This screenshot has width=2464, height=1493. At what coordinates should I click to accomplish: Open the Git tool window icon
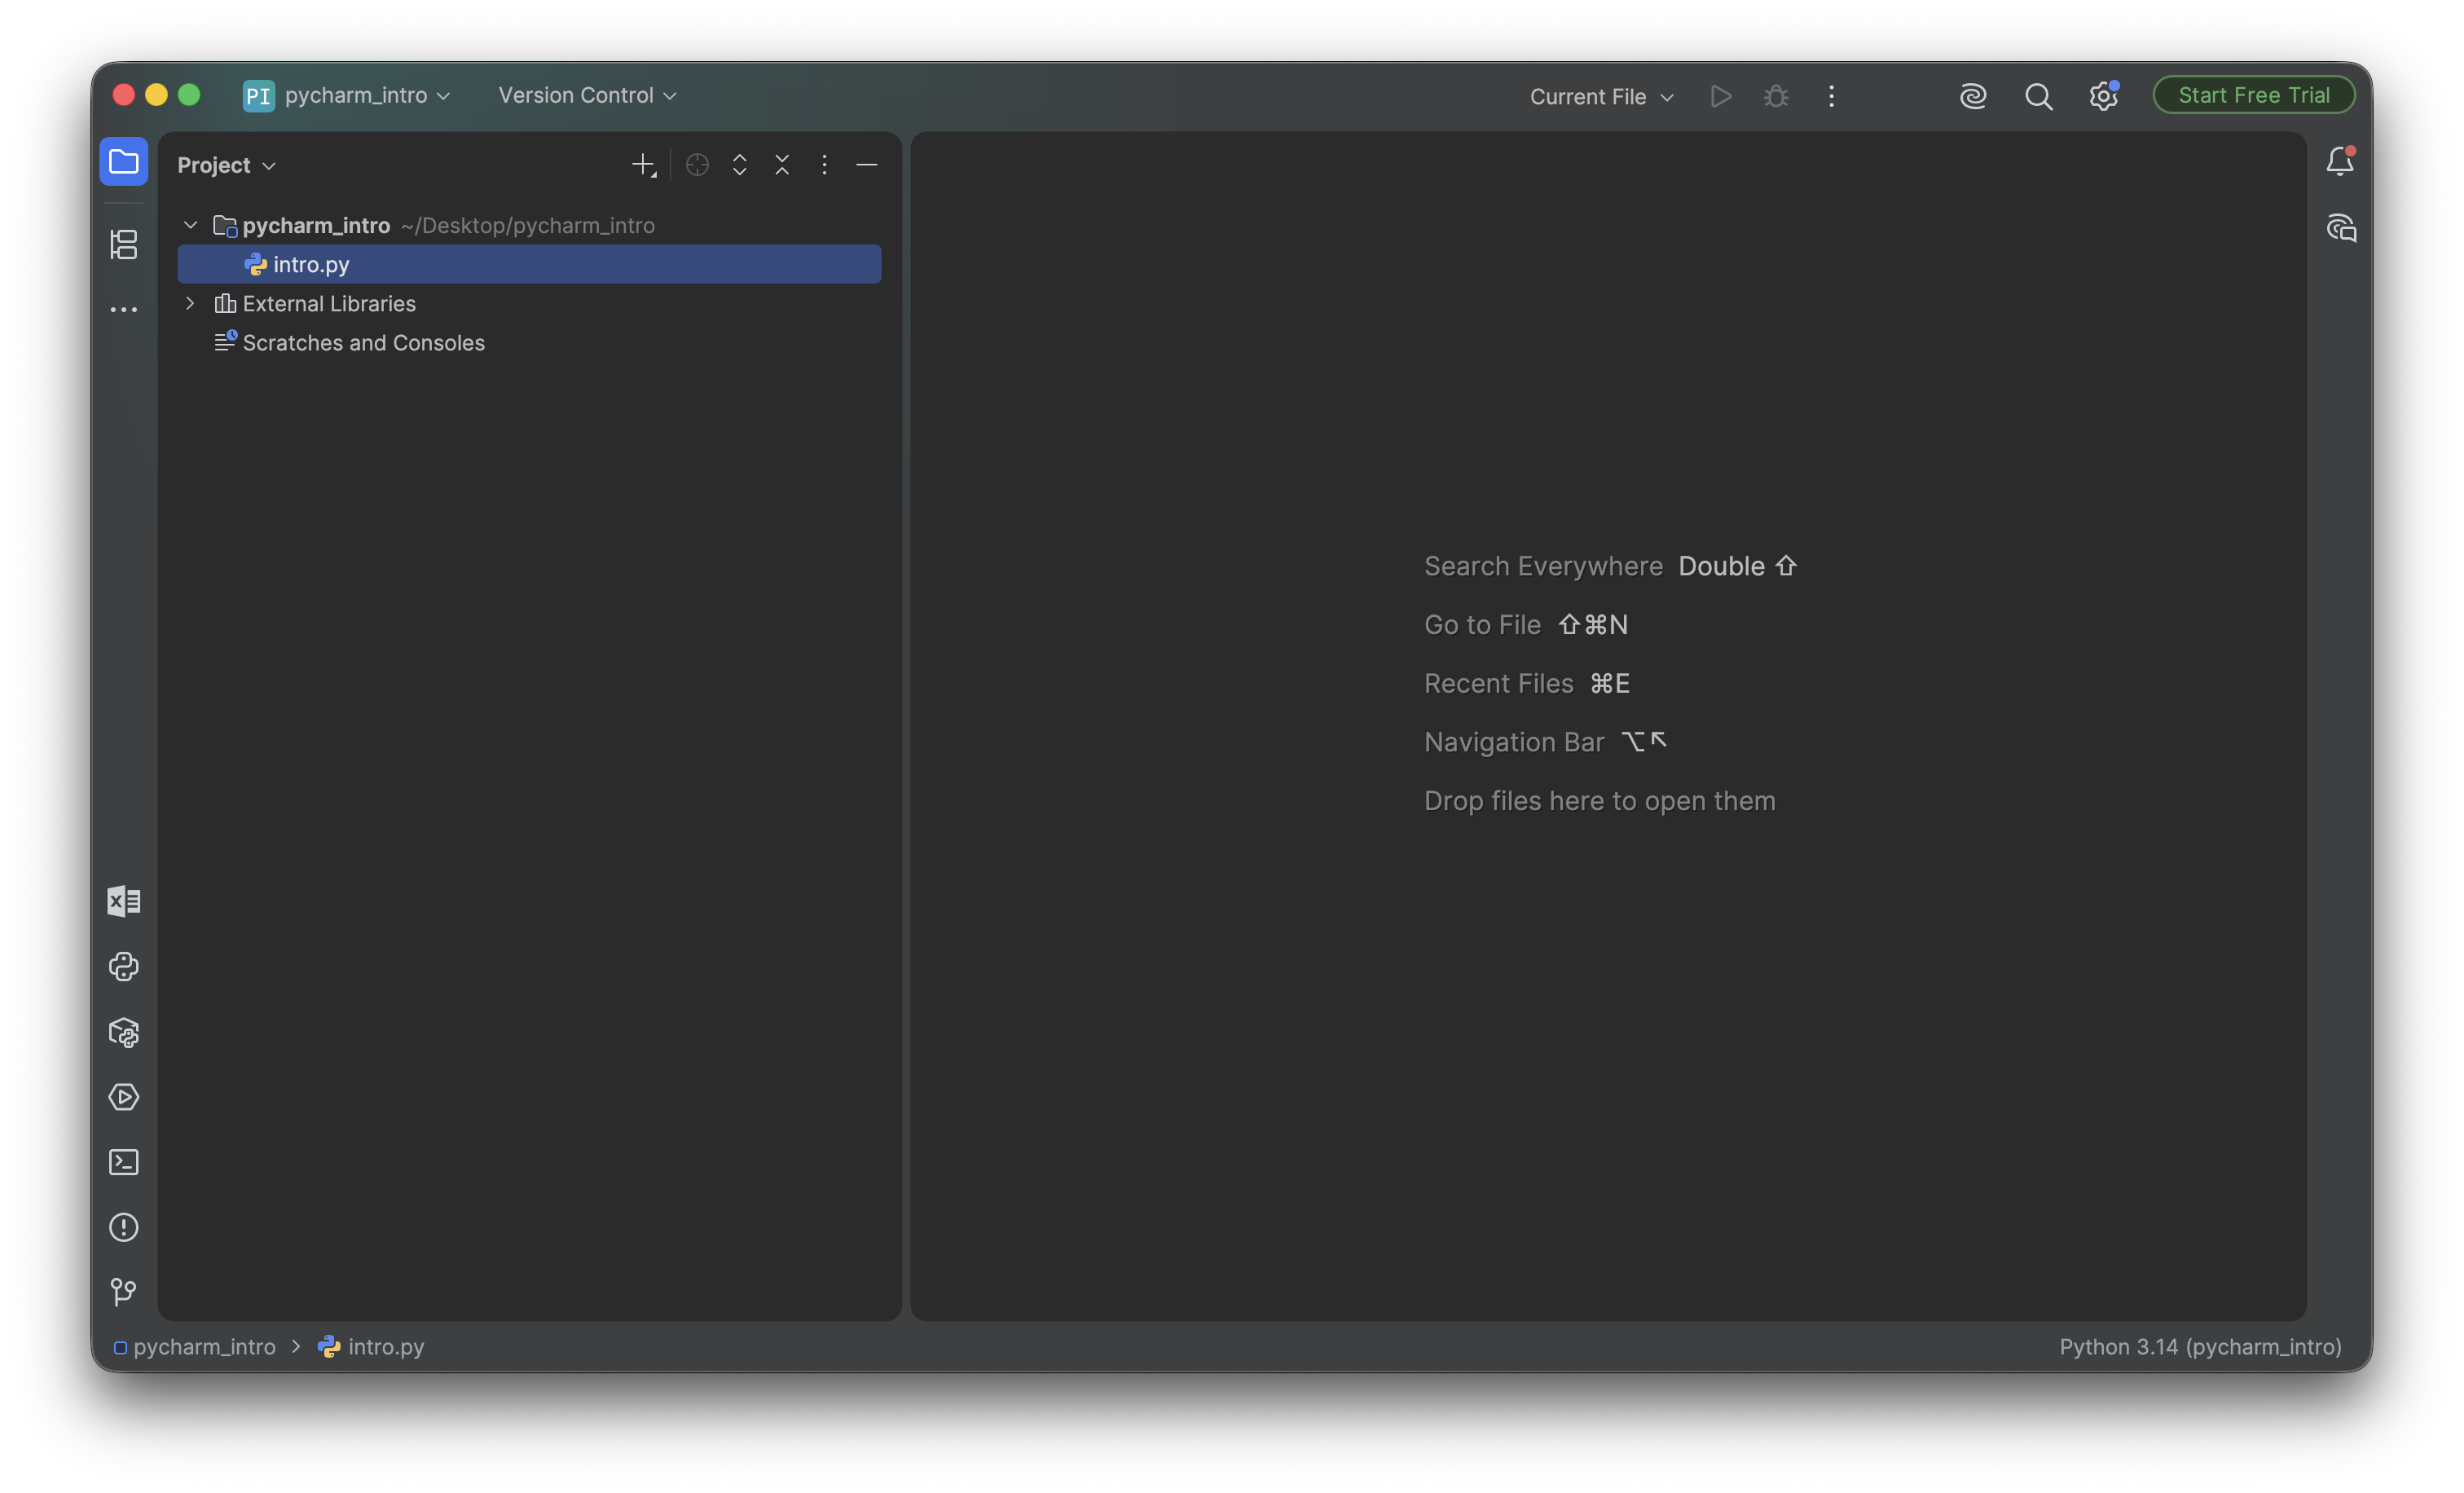tap(123, 1292)
